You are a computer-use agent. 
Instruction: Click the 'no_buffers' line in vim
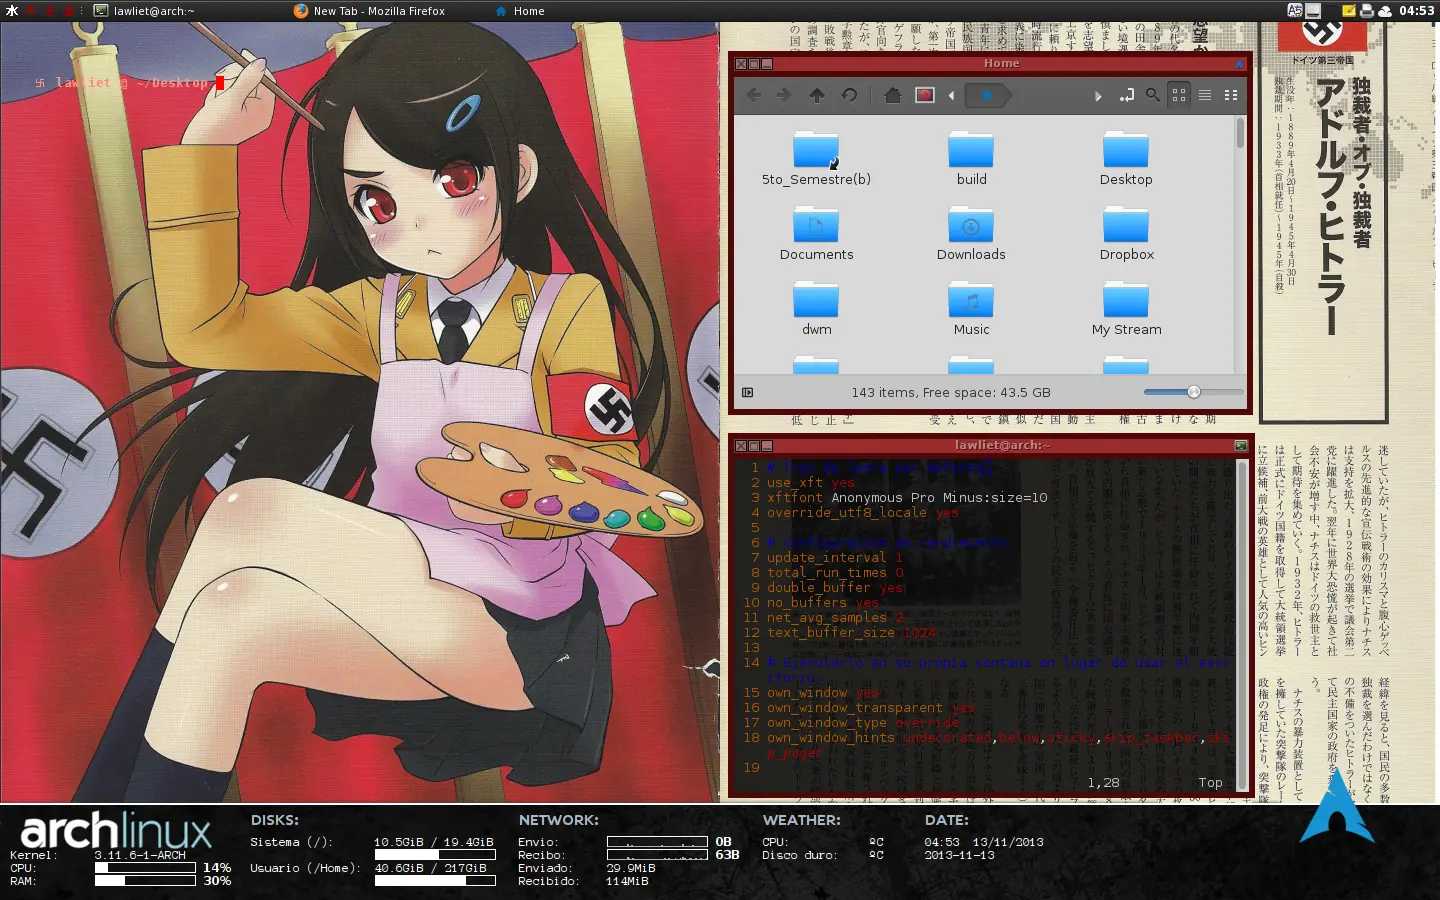point(823,602)
